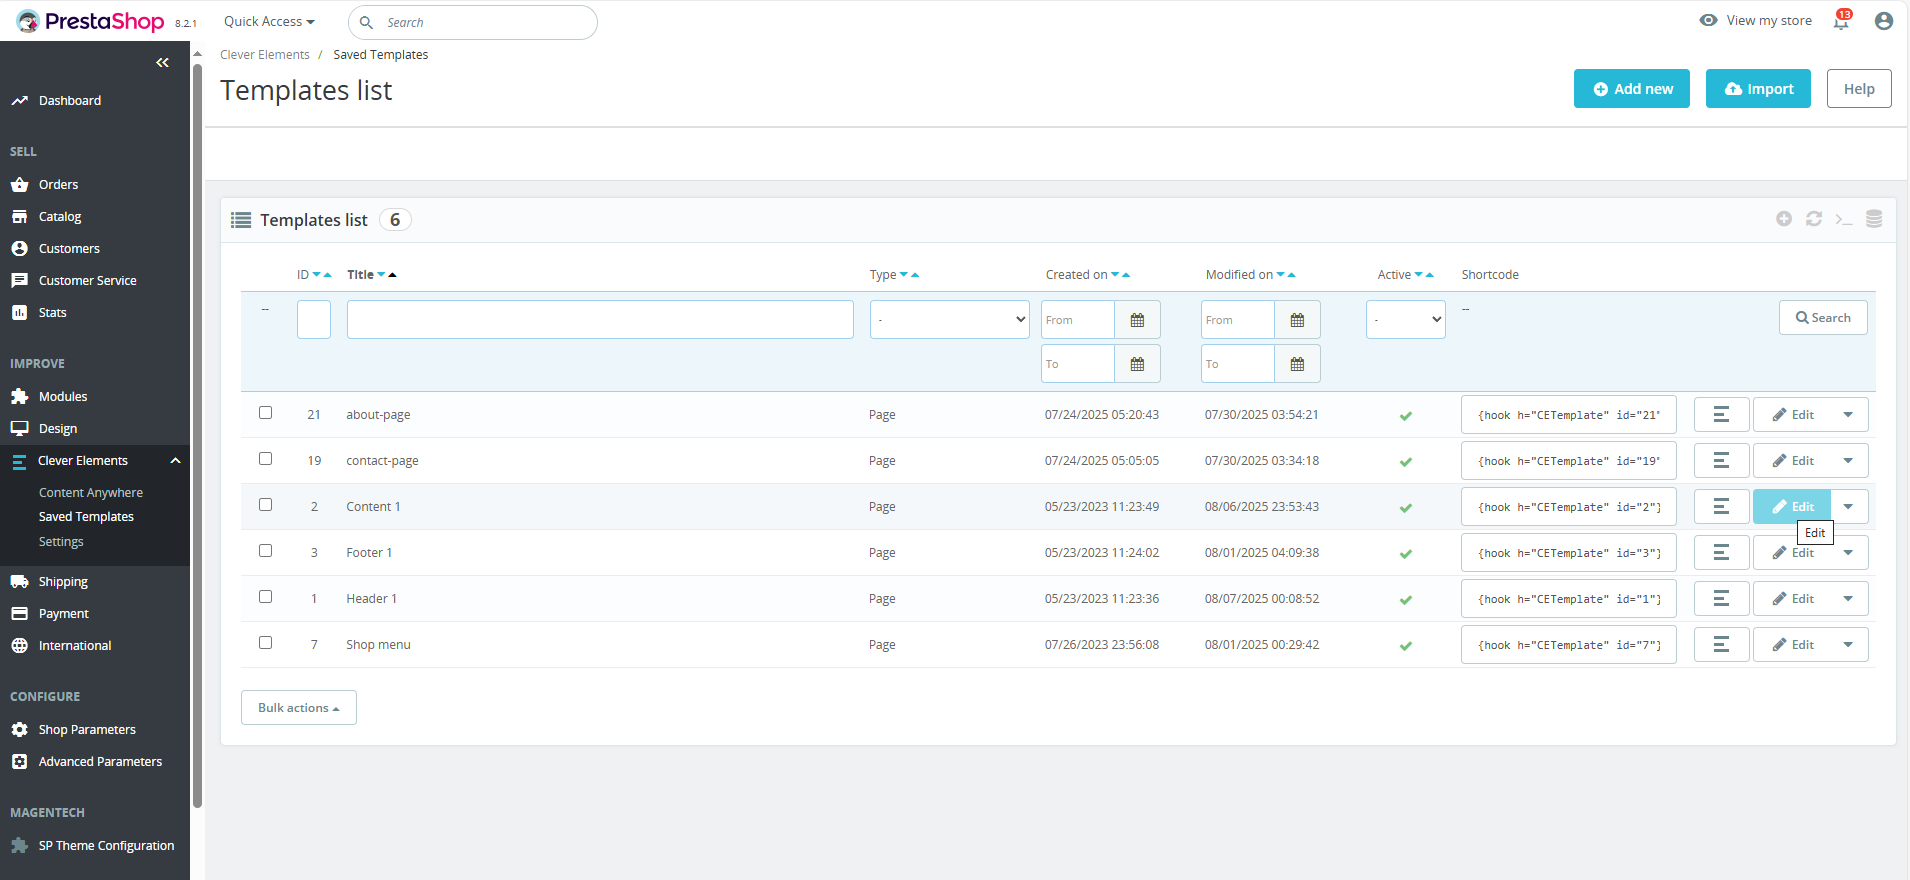
Task: Expand the Bulk actions menu
Action: (299, 708)
